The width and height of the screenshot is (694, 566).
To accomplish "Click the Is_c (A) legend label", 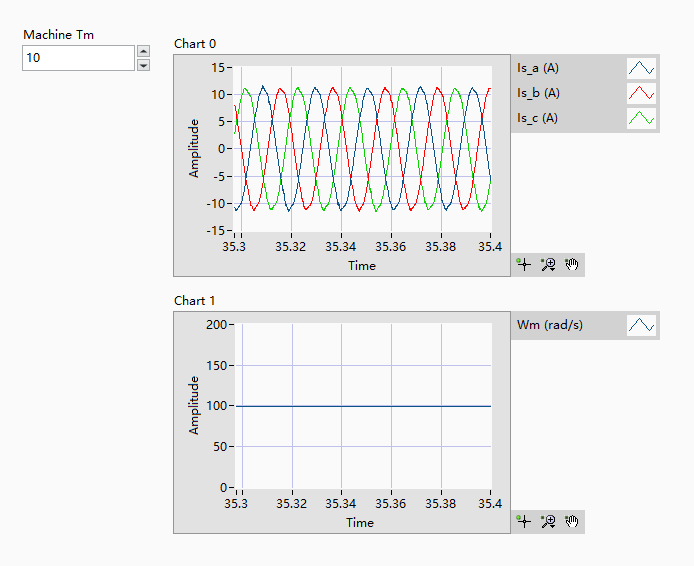I will 537,118.
